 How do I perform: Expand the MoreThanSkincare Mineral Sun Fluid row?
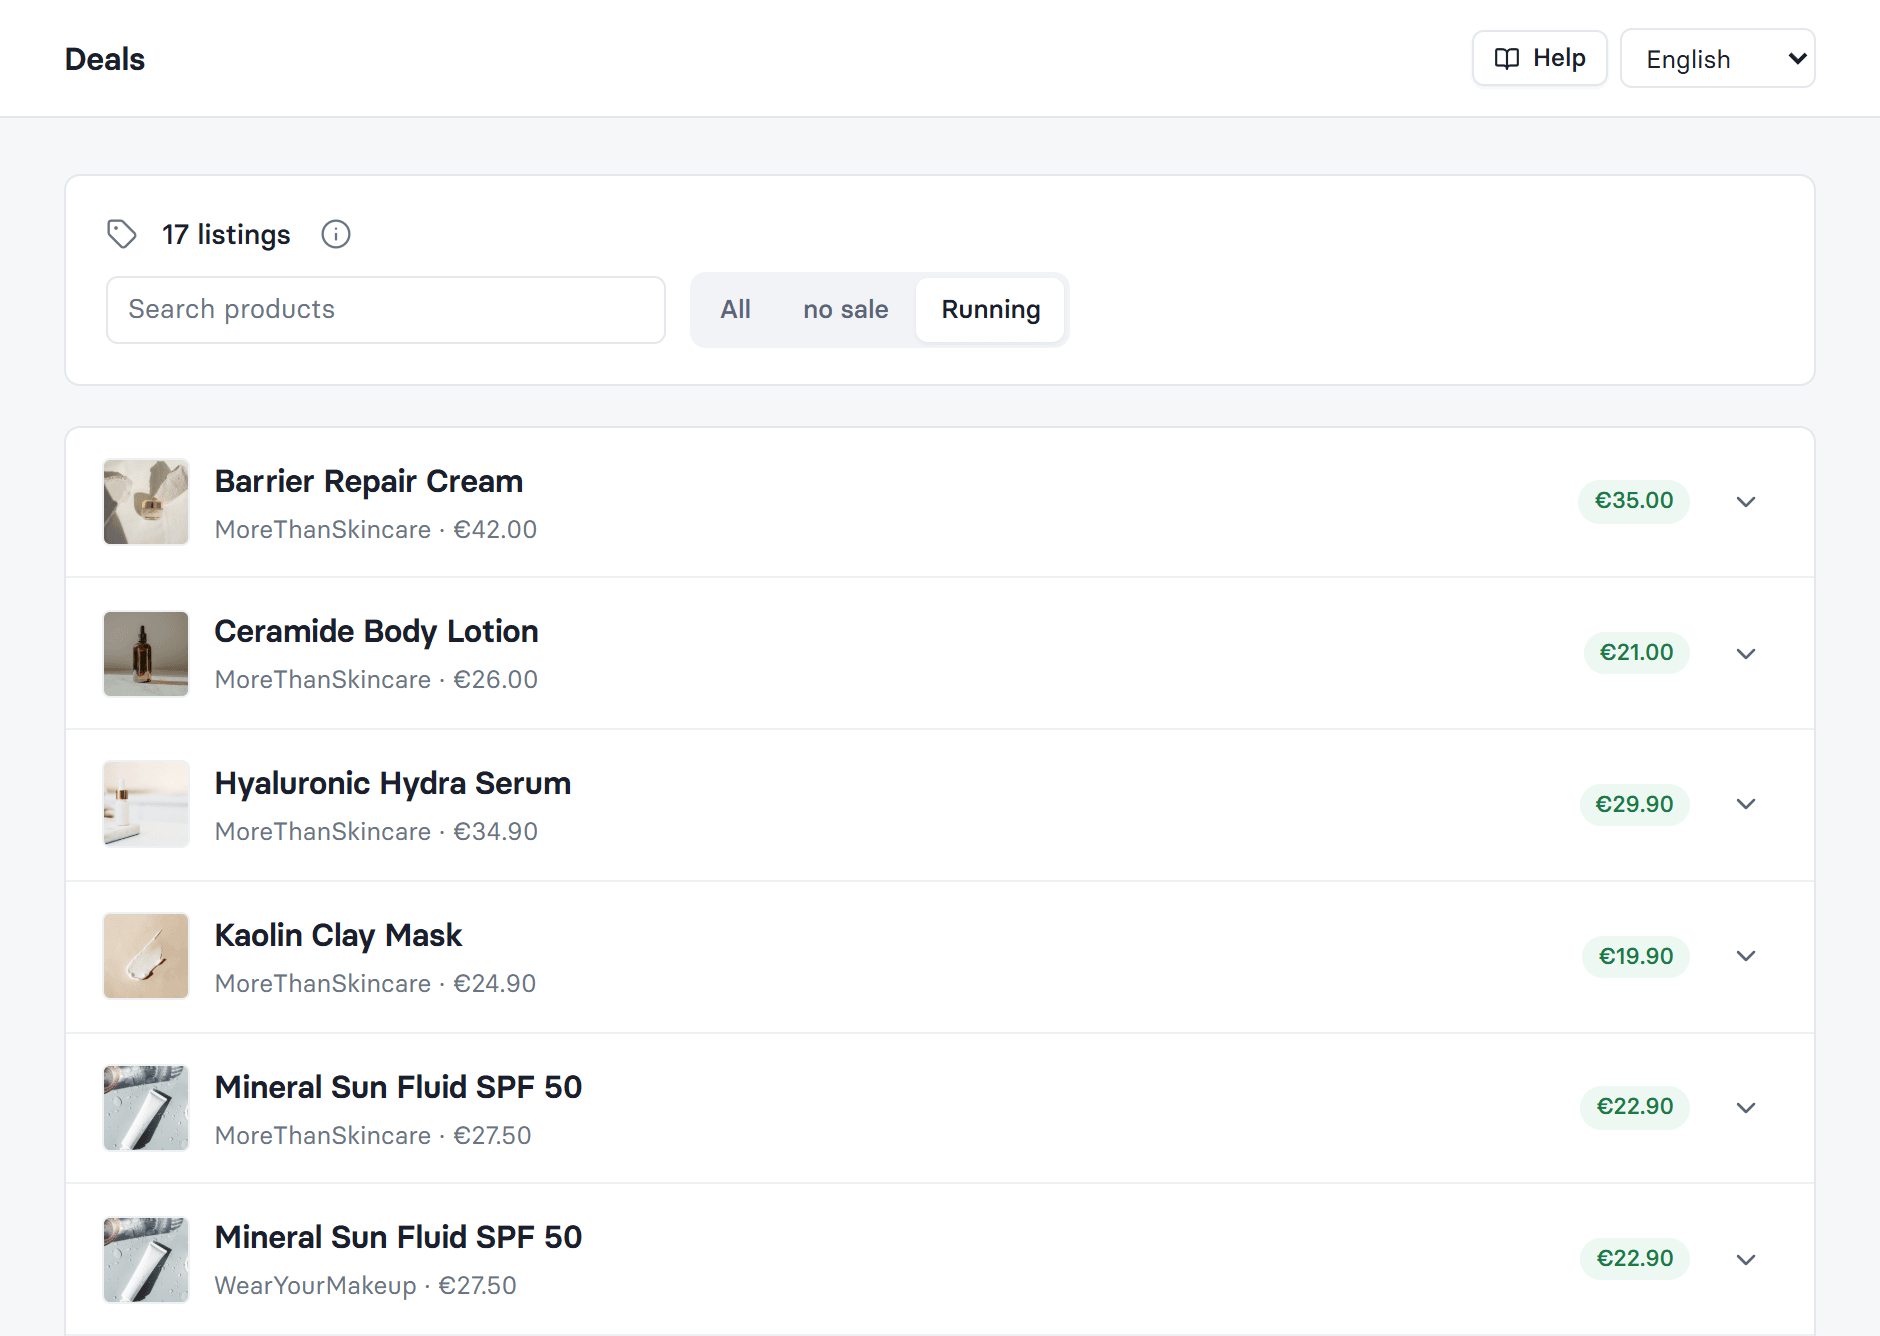[1746, 1108]
